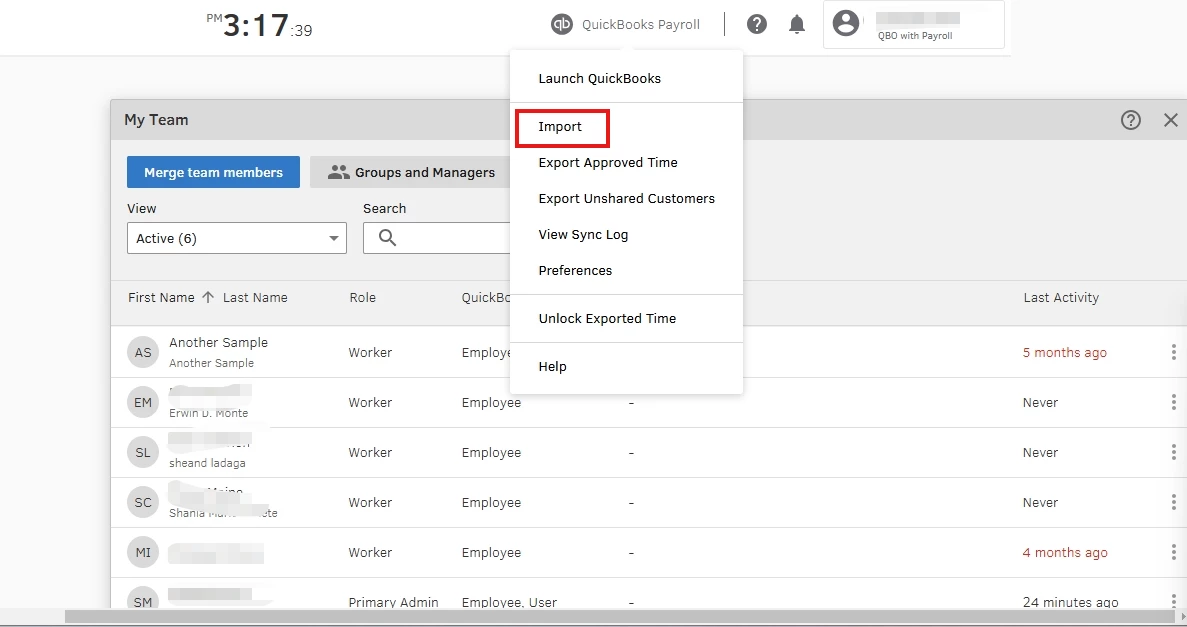1187x627 pixels.
Task: Select Export Unshared Customers
Action: pos(627,198)
